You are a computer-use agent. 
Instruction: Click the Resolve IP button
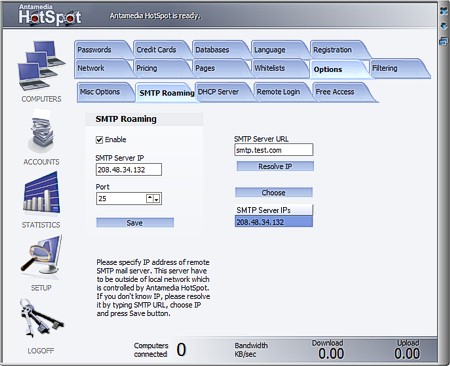pyautogui.click(x=275, y=166)
